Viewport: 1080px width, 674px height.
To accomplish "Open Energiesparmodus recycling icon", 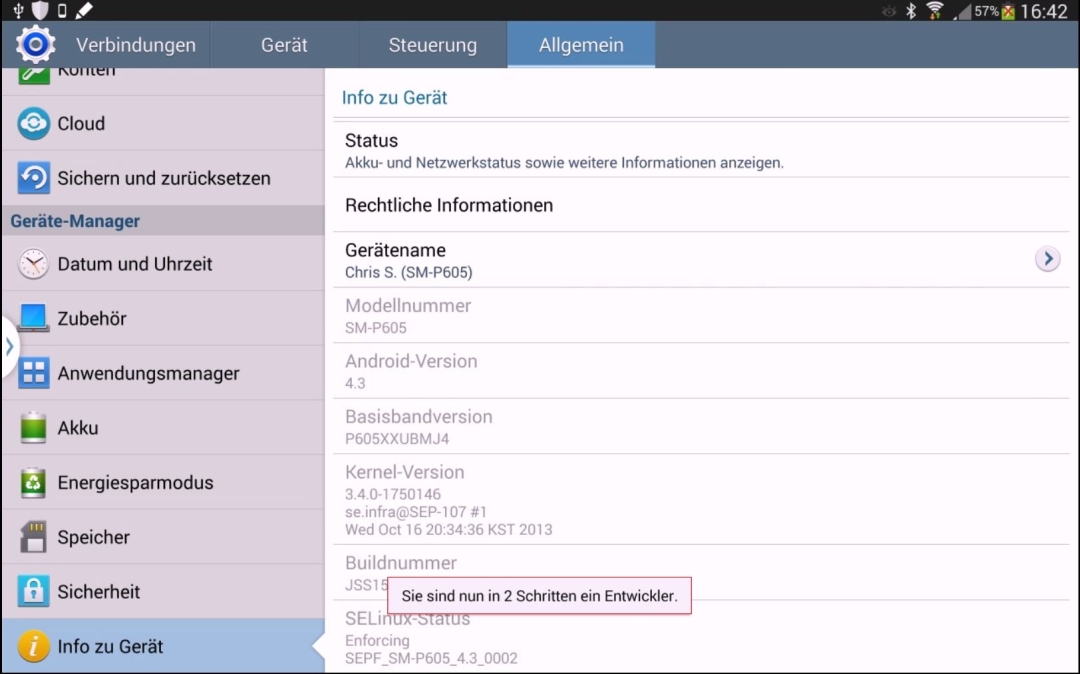I will [33, 483].
